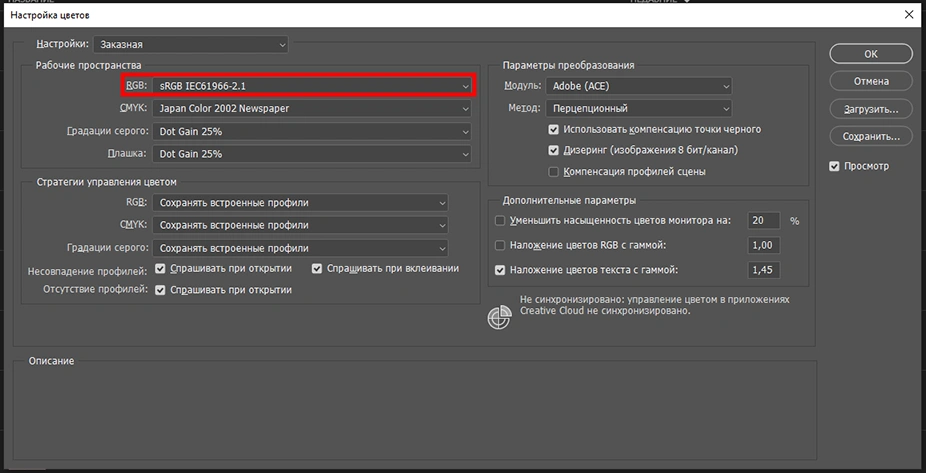Enable Использовать компенсацию точки черного checkbox
The width and height of the screenshot is (926, 473).
[x=554, y=129]
